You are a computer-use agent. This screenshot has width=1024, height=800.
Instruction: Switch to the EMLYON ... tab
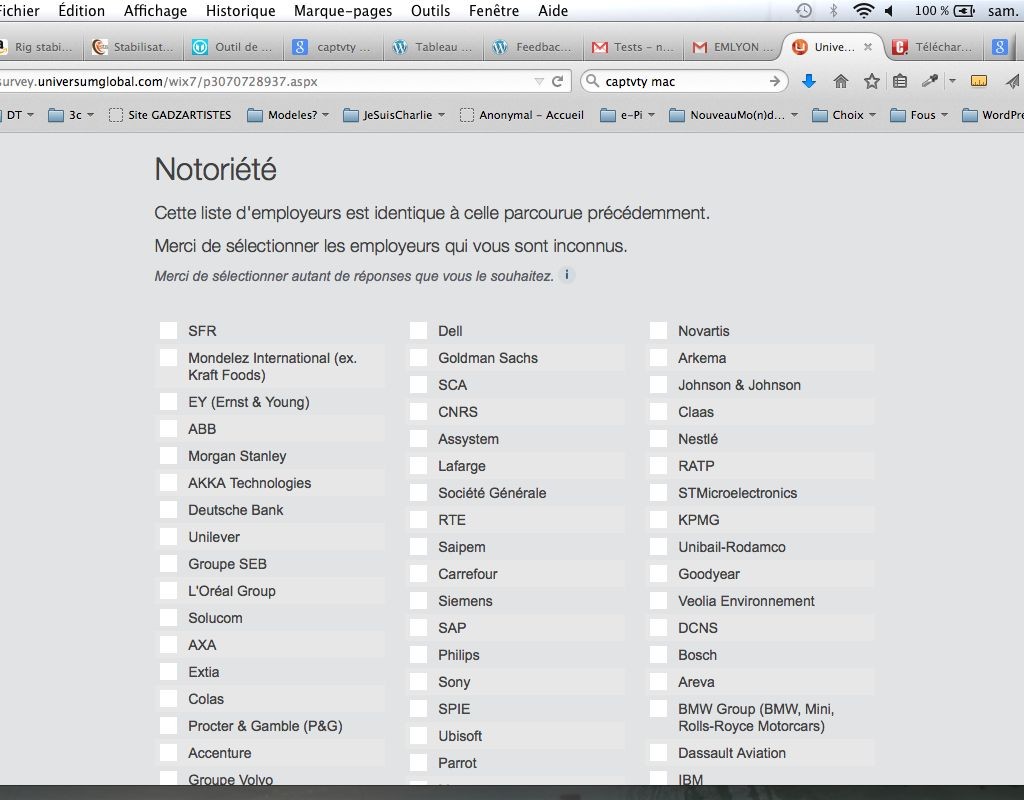pyautogui.click(x=732, y=47)
